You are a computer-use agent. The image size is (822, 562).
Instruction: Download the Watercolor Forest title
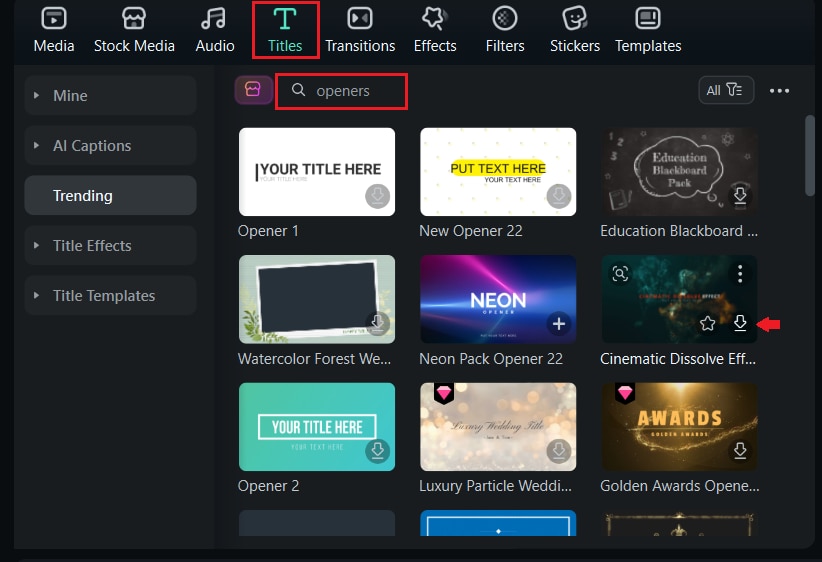(377, 322)
